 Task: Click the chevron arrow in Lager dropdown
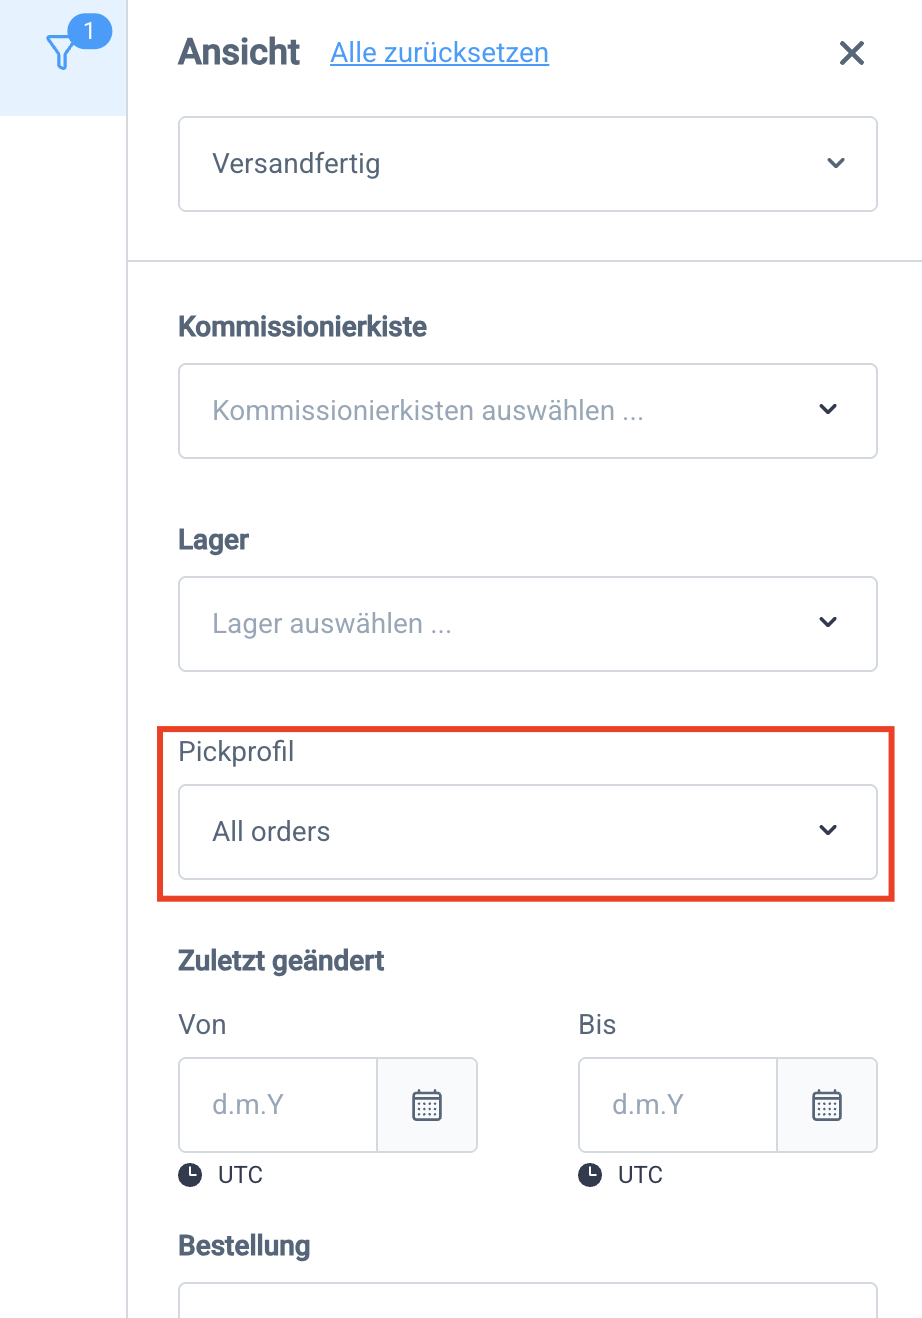tap(828, 623)
